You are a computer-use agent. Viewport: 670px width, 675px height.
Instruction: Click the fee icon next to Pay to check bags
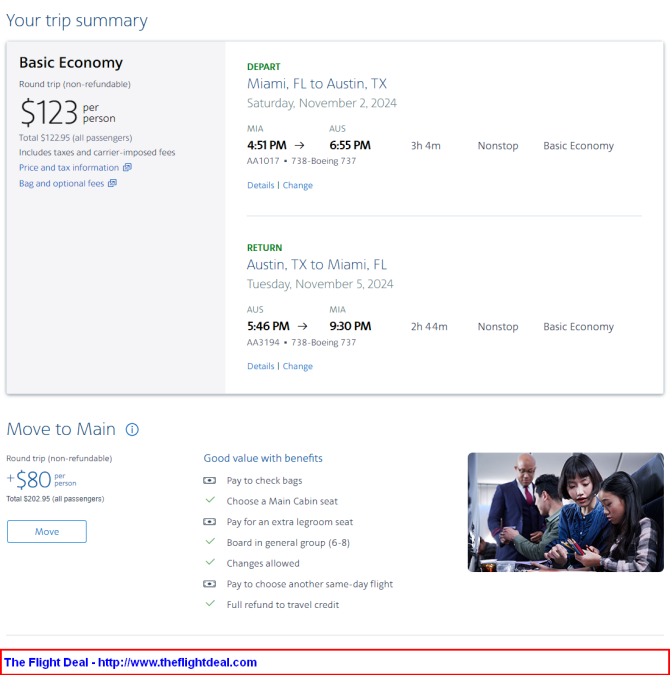click(x=210, y=480)
